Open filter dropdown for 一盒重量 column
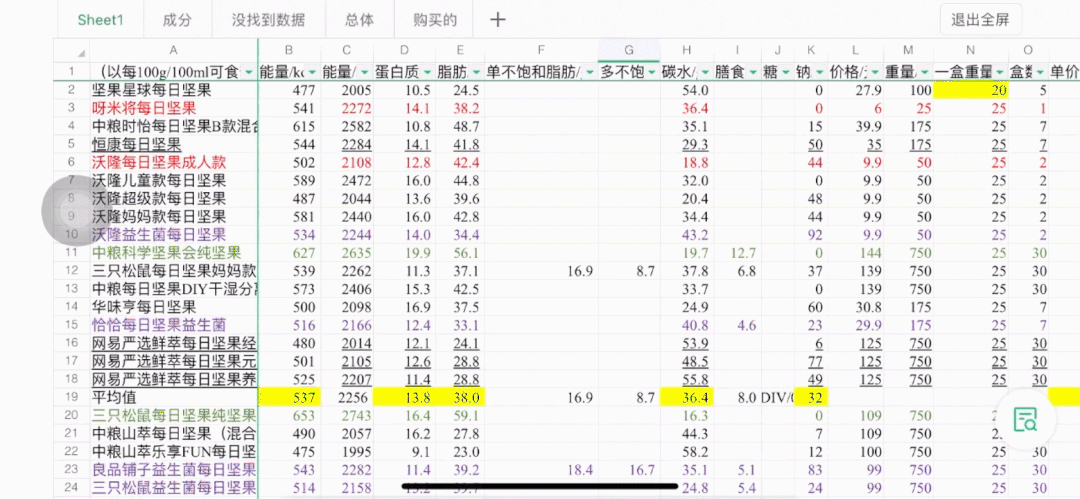1080x499 pixels. pos(999,72)
